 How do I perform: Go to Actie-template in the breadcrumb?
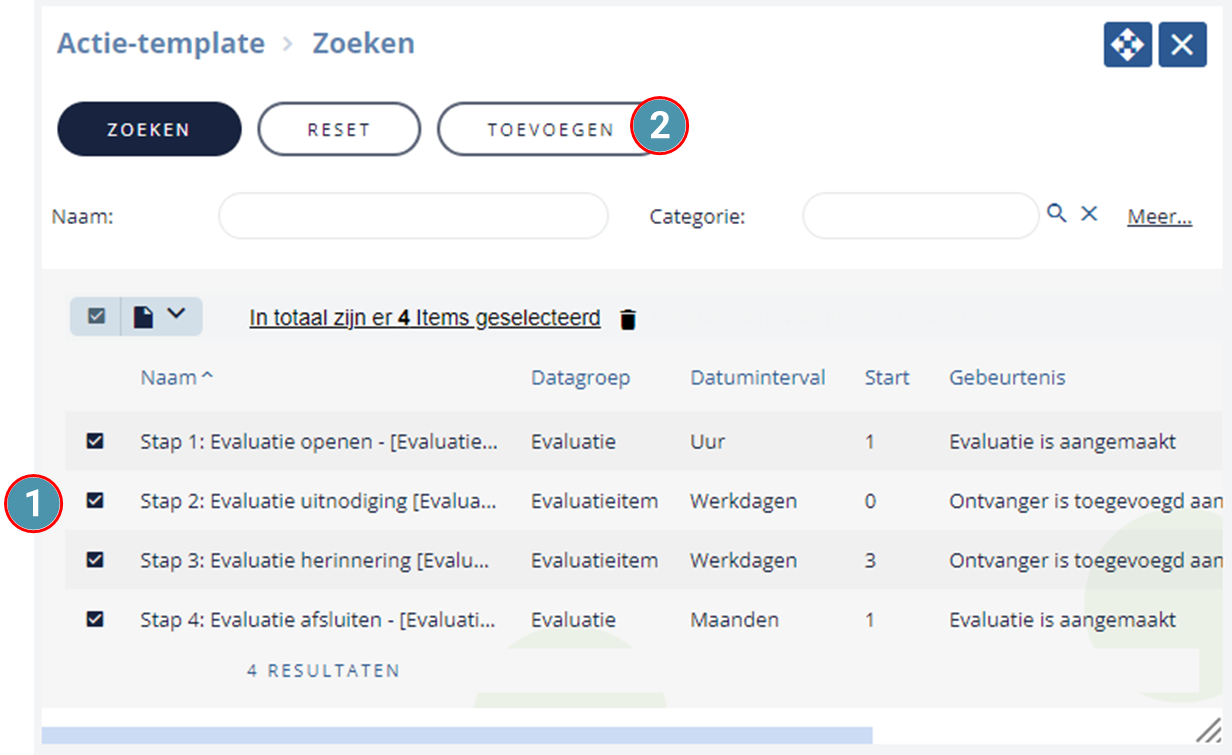point(161,44)
